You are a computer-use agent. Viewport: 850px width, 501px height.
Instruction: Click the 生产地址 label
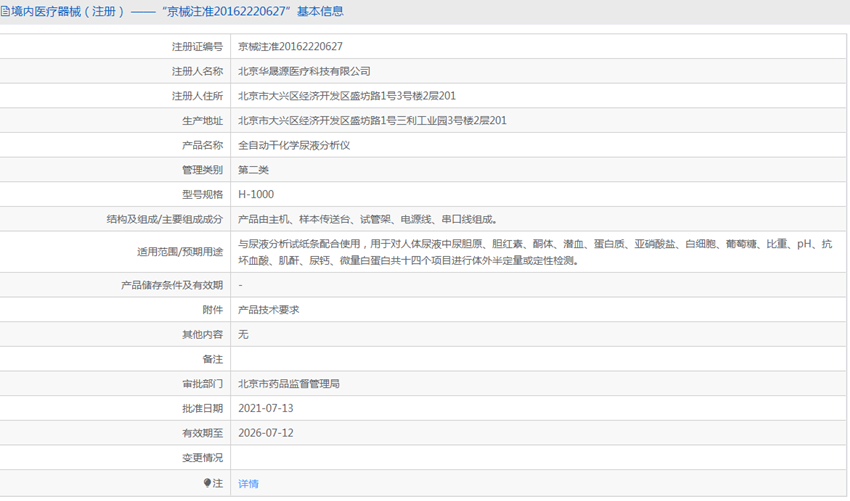point(202,120)
